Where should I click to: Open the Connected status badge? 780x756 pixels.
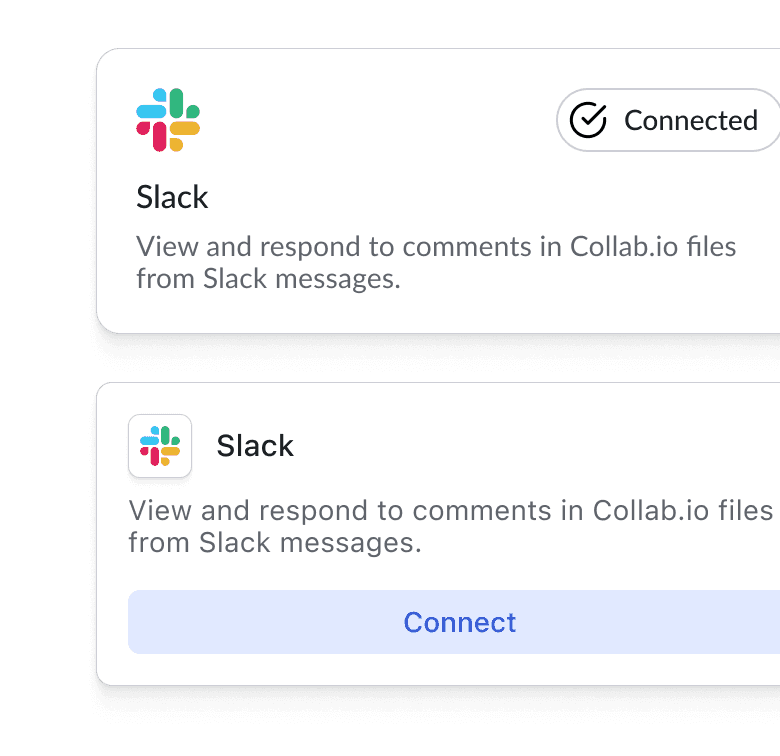668,120
